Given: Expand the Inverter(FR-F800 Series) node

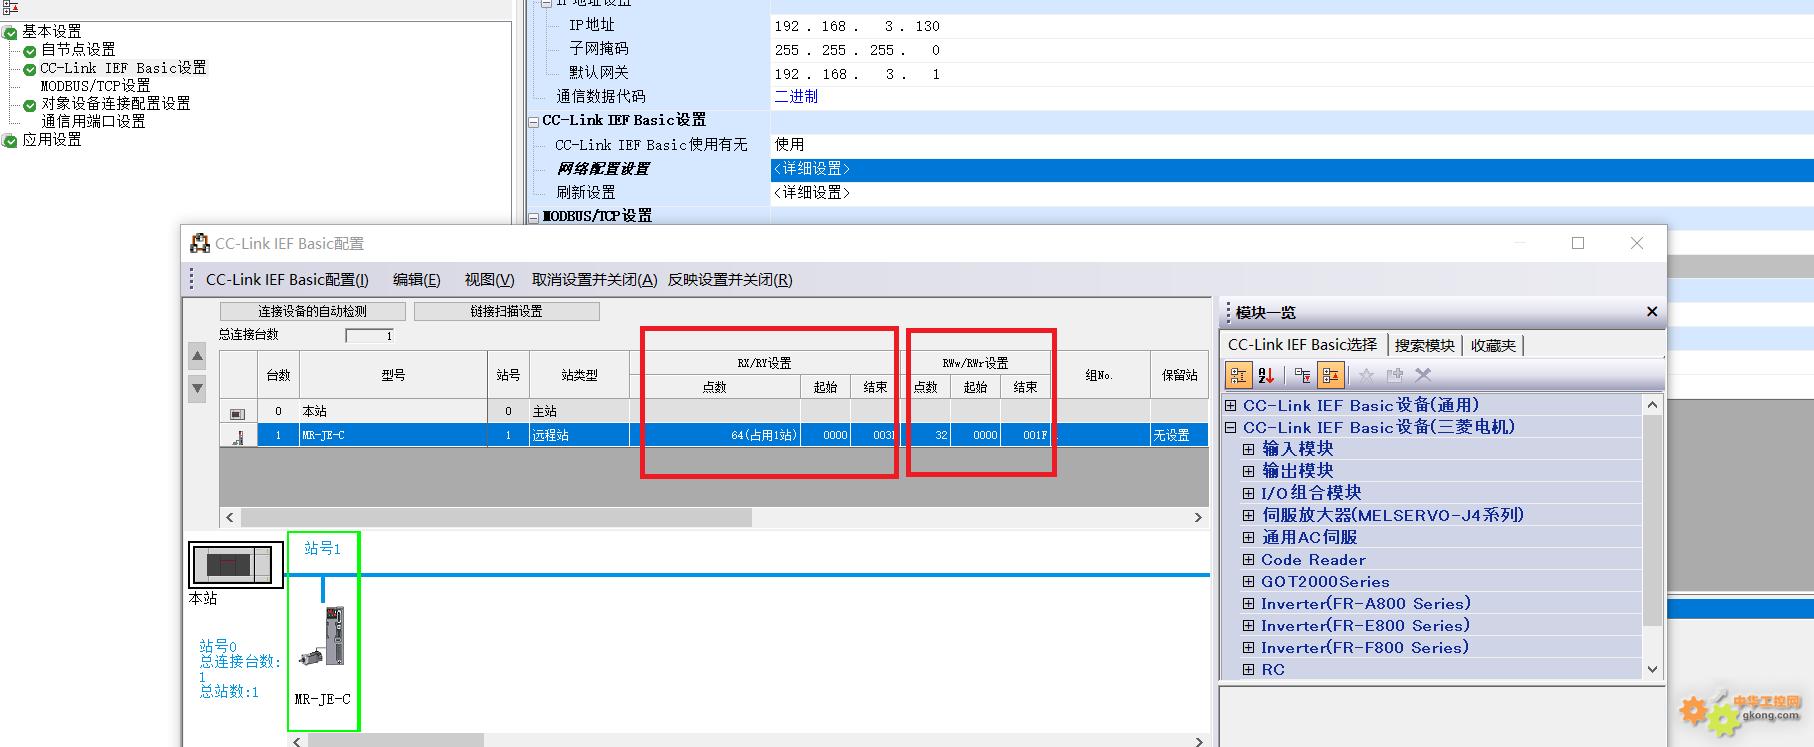Looking at the screenshot, I should tap(1248, 648).
